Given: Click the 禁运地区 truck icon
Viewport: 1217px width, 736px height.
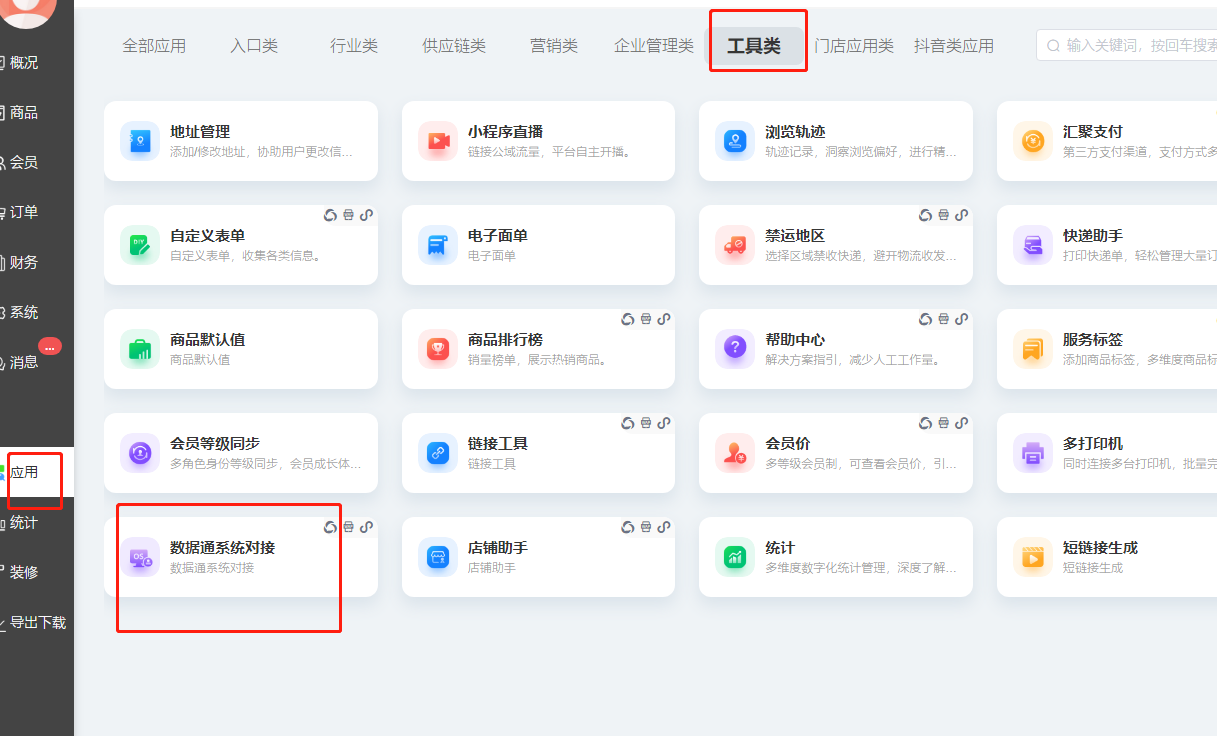Looking at the screenshot, I should click(734, 245).
